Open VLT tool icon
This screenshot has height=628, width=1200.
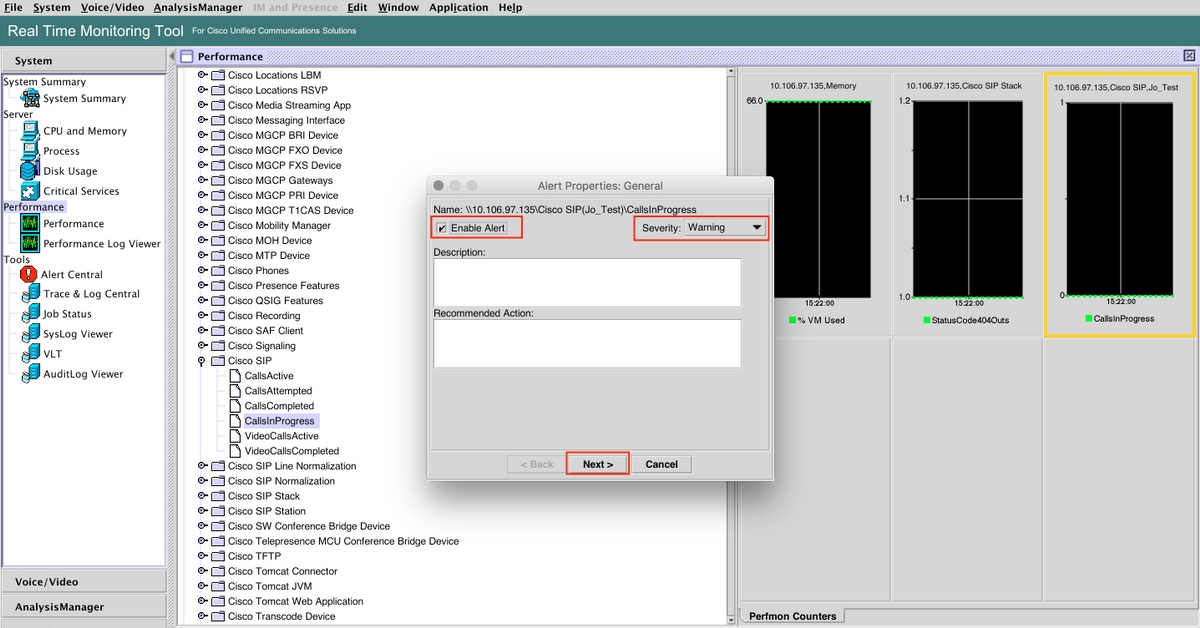(x=30, y=354)
